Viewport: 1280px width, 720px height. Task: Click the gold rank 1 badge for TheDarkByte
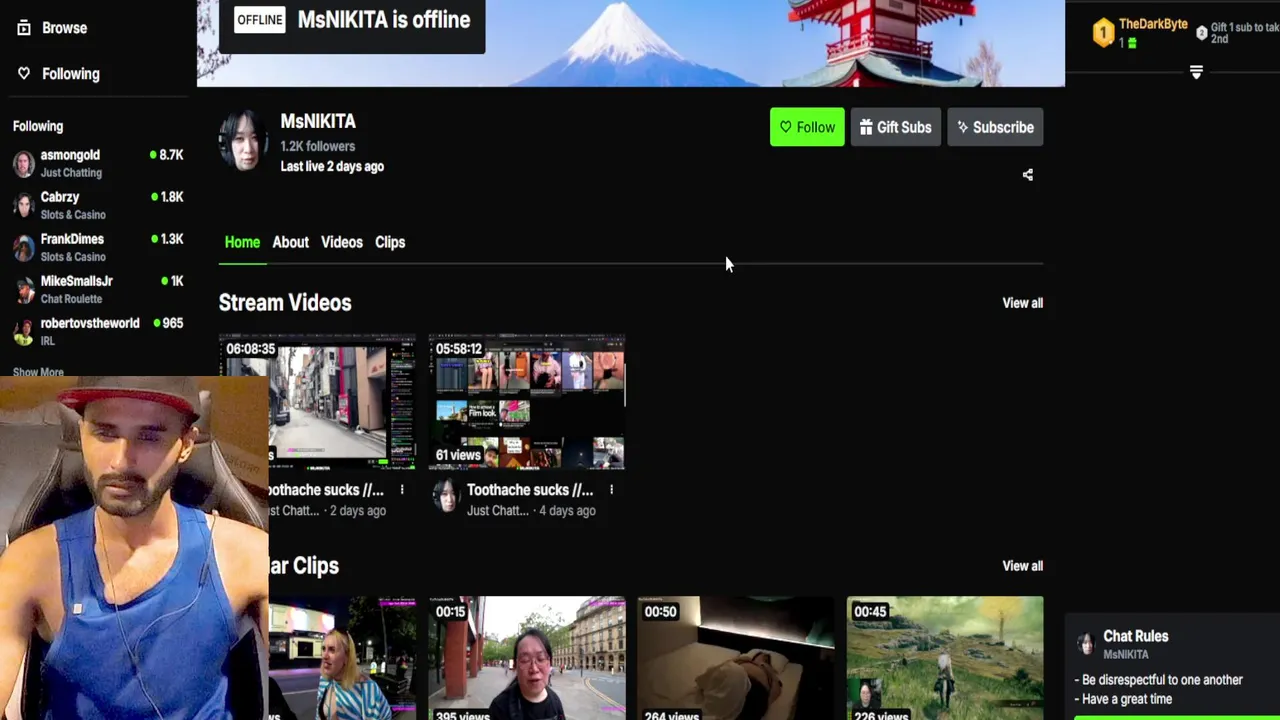coord(1103,33)
